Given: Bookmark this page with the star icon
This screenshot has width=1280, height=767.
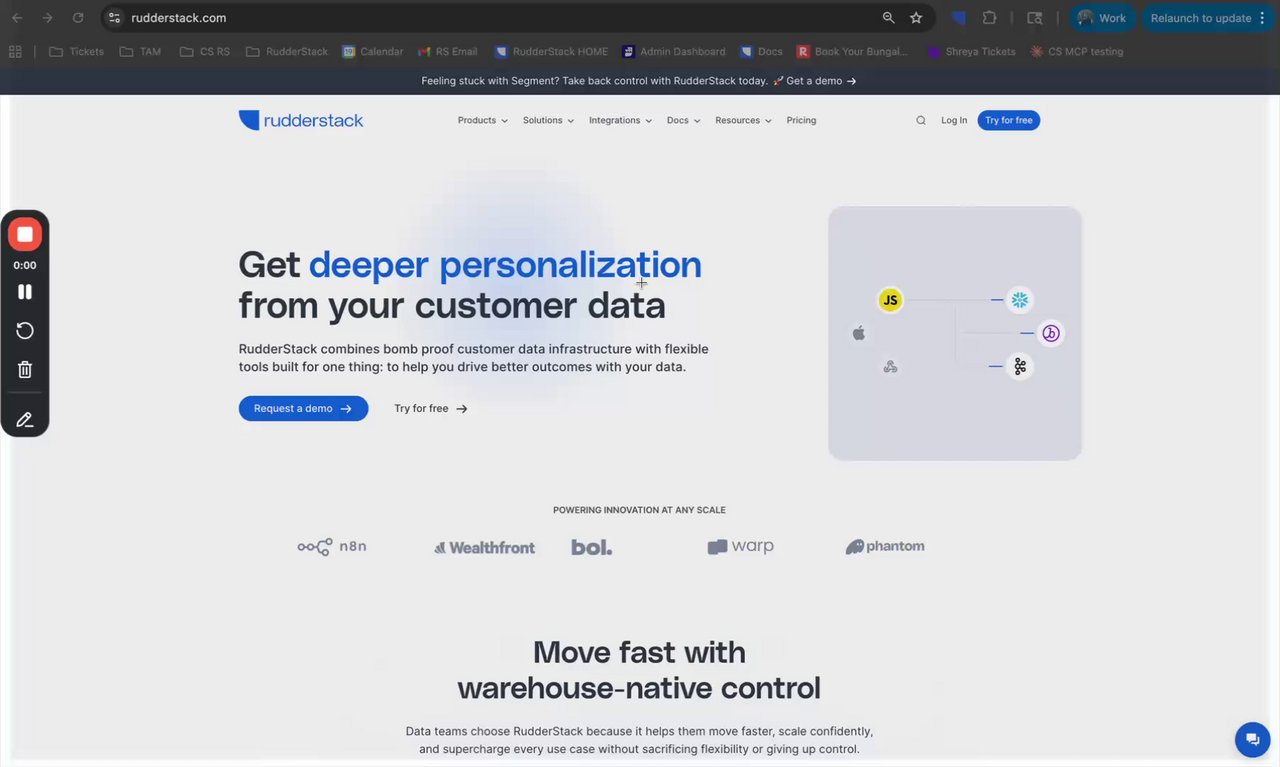Looking at the screenshot, I should pyautogui.click(x=916, y=18).
